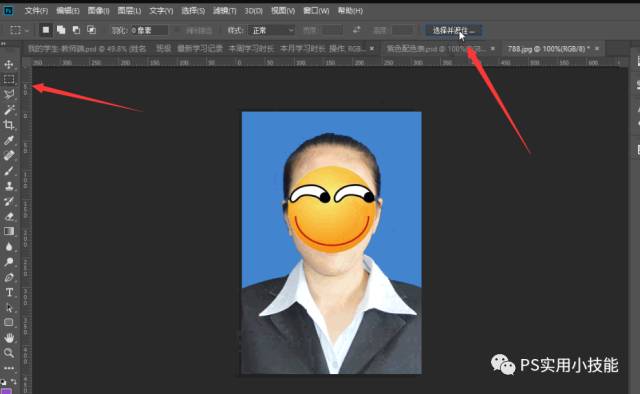Viewport: 640px width, 394px height.
Task: Open the 文件(F) menu
Action: (36, 11)
